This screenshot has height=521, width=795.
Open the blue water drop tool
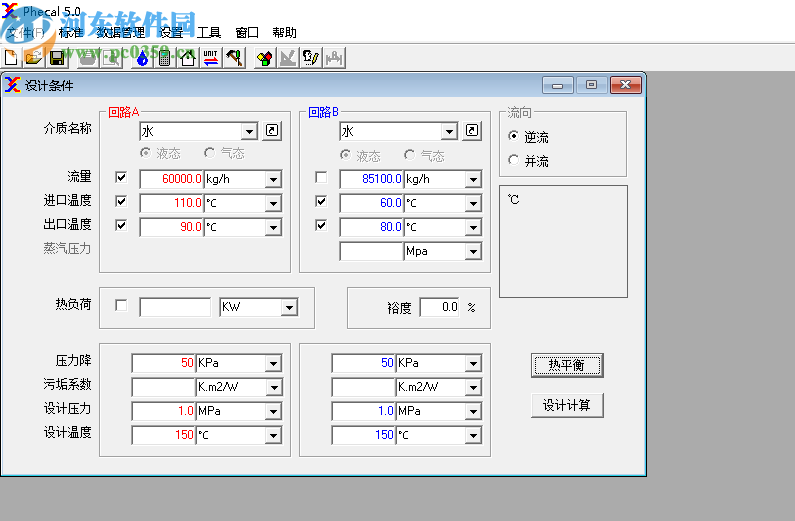click(142, 58)
